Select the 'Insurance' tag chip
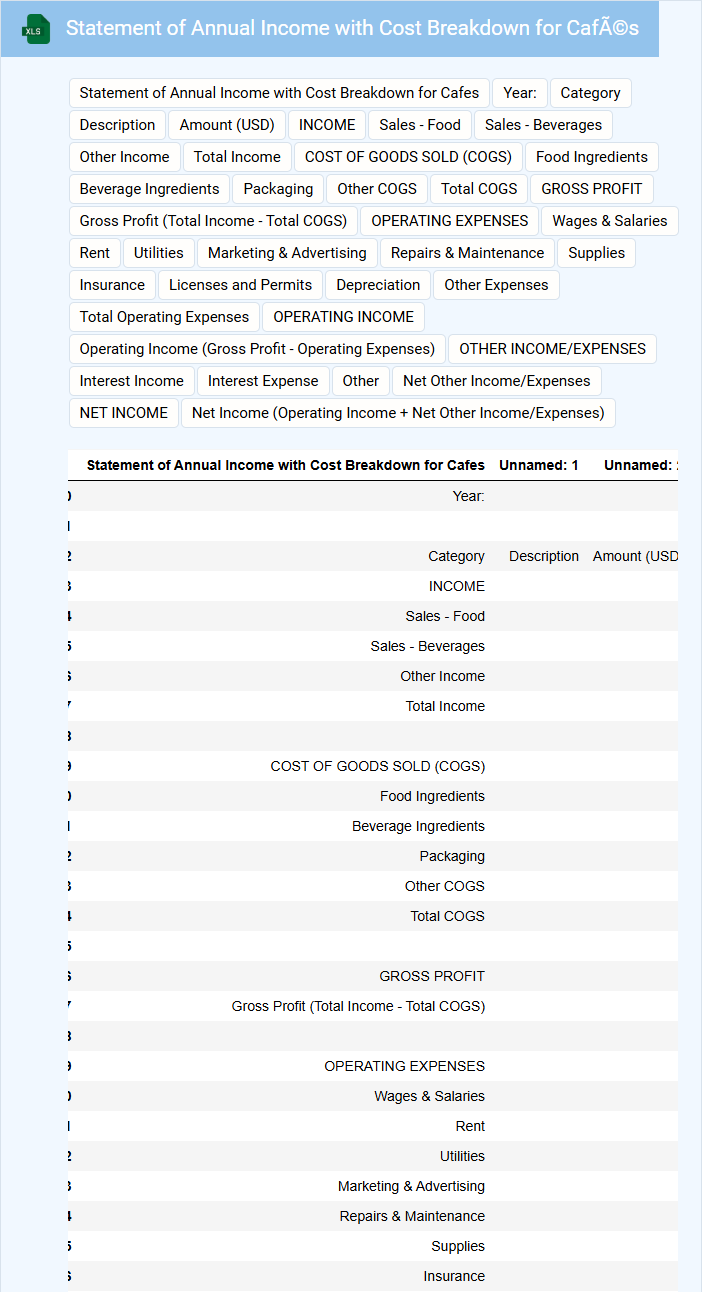 (x=112, y=285)
